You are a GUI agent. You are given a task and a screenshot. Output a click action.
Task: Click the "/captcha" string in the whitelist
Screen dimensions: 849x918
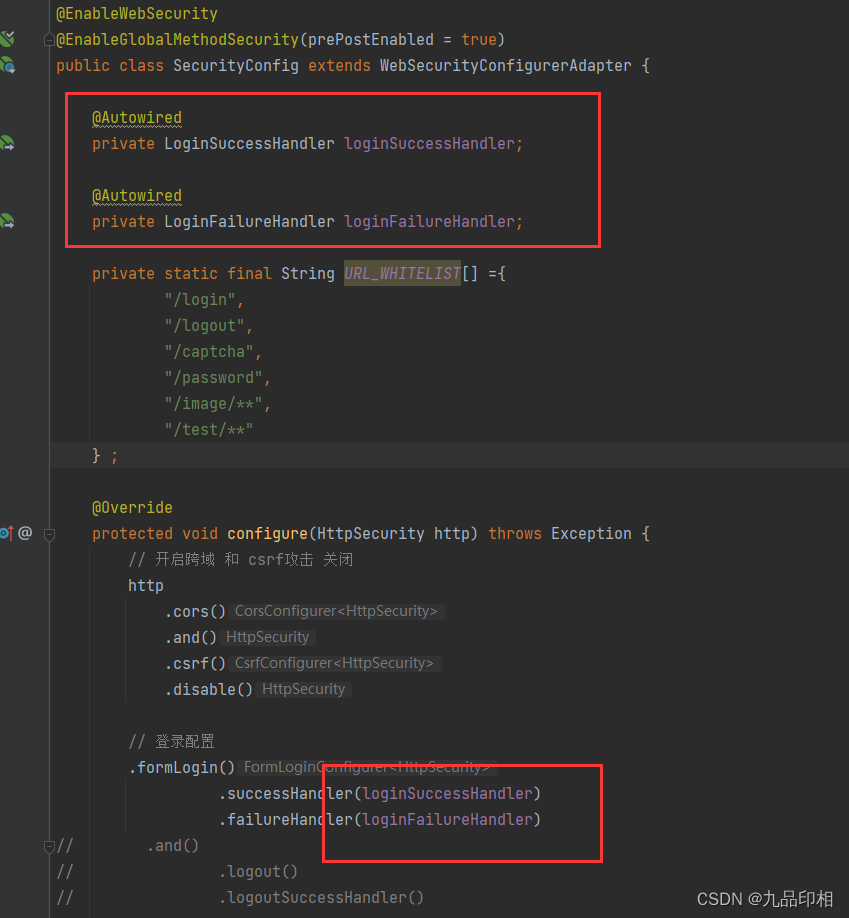[209, 351]
